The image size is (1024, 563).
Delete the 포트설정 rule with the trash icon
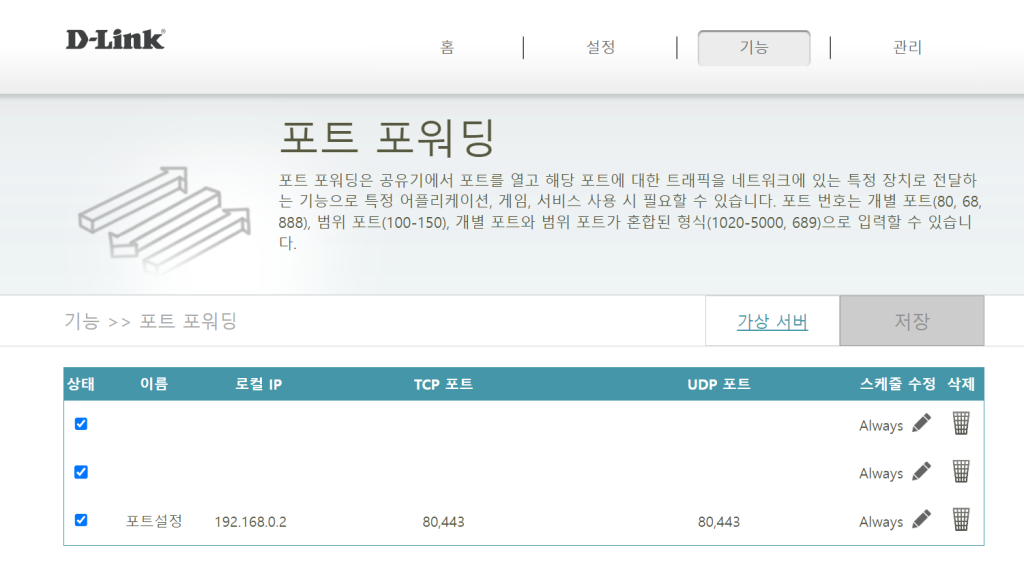point(960,520)
